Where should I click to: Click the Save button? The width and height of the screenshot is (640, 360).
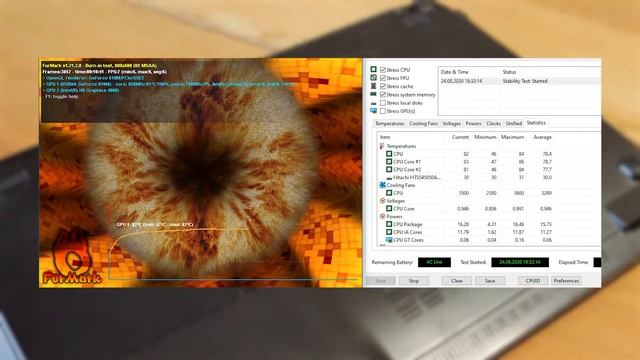coord(490,281)
